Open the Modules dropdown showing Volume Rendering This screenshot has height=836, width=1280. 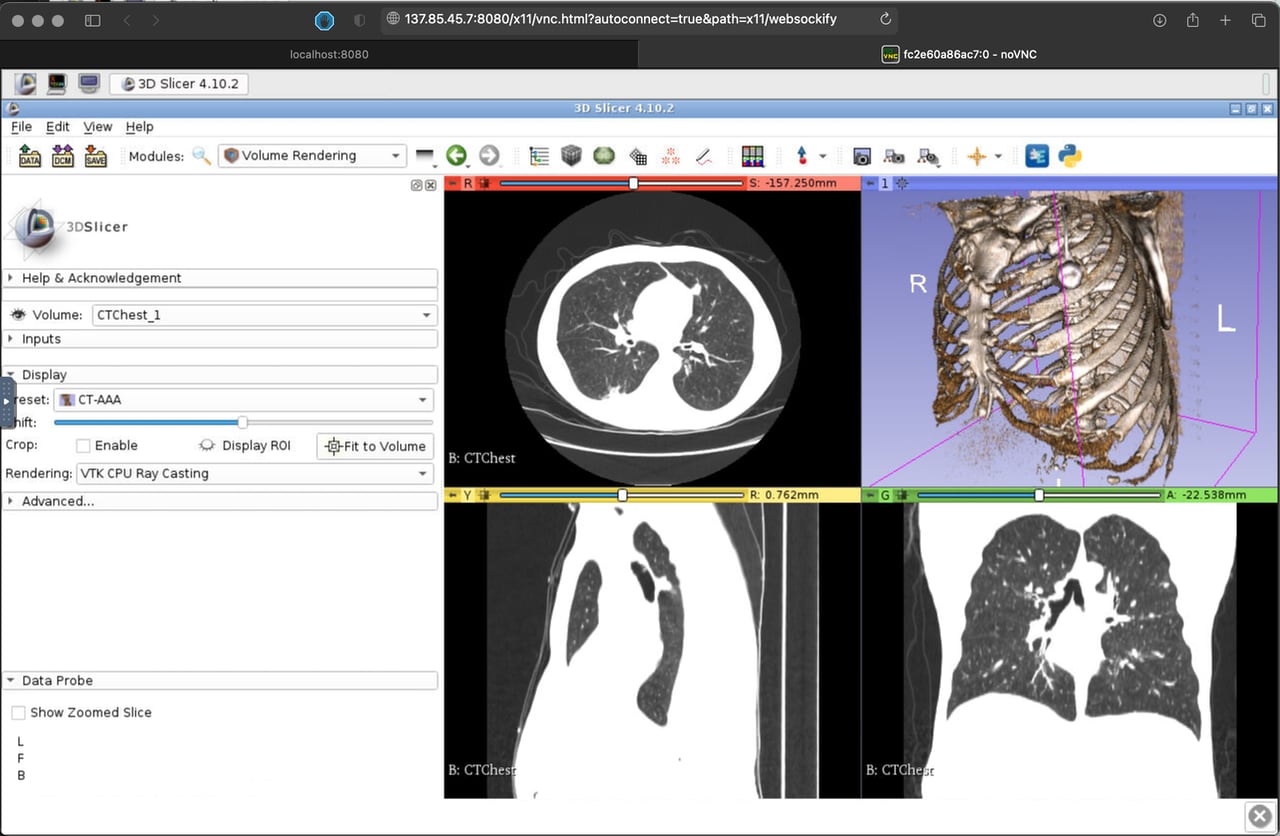pos(313,156)
